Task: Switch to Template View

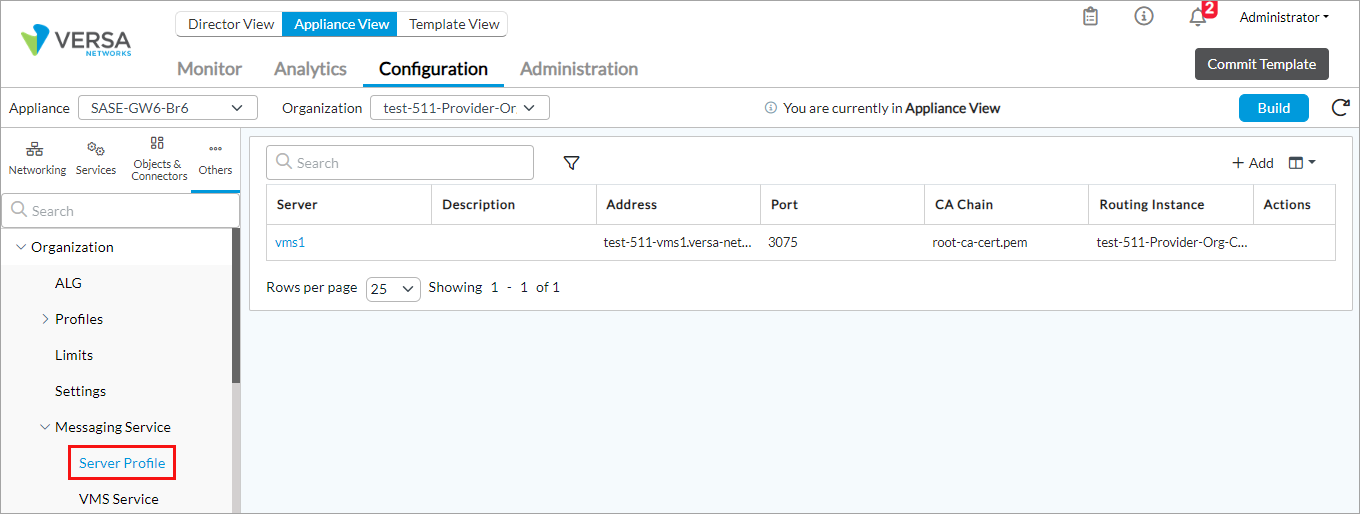Action: point(453,24)
